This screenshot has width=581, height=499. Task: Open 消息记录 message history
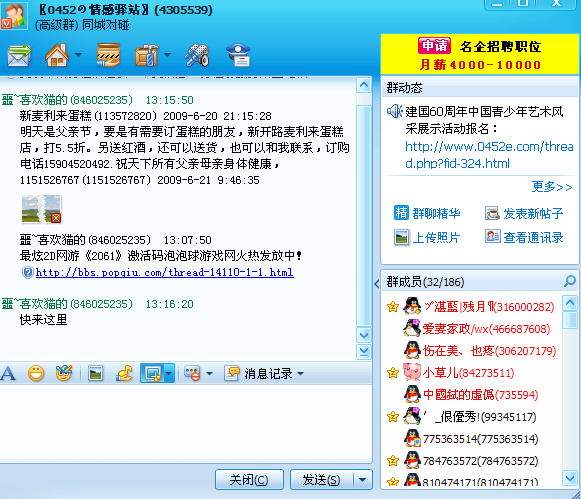[259, 373]
